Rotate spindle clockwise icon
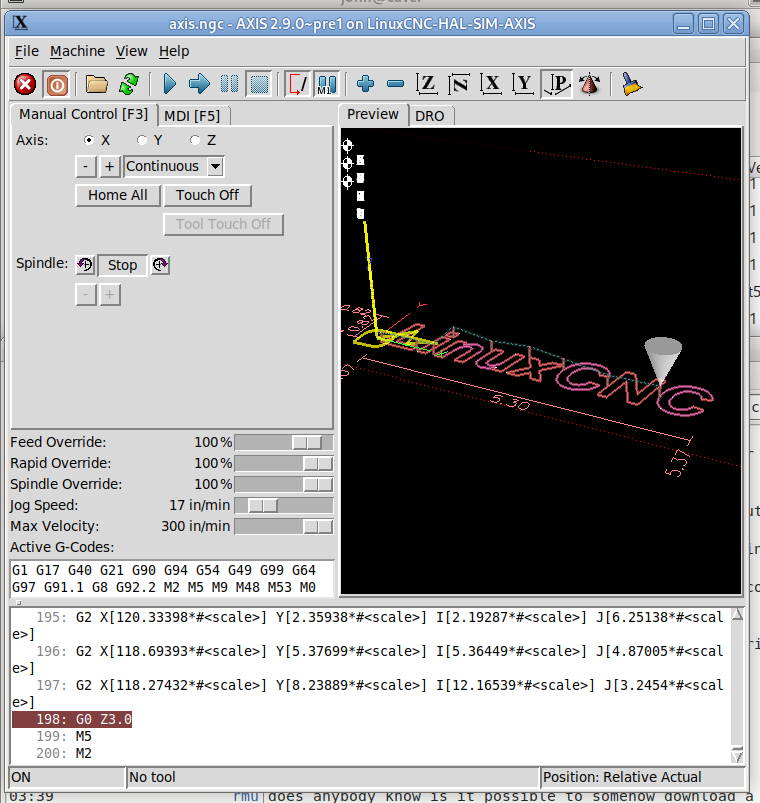Screen dimensions: 760x803 (160, 265)
